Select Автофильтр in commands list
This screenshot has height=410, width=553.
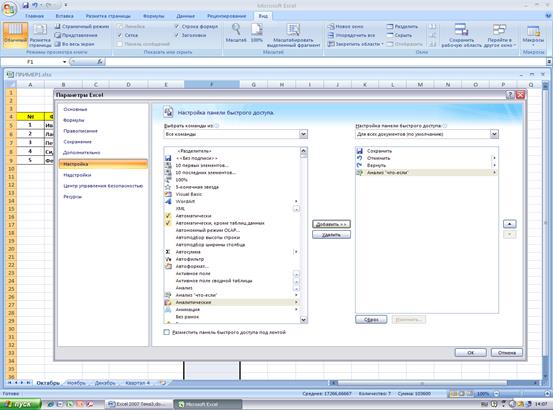[232, 259]
